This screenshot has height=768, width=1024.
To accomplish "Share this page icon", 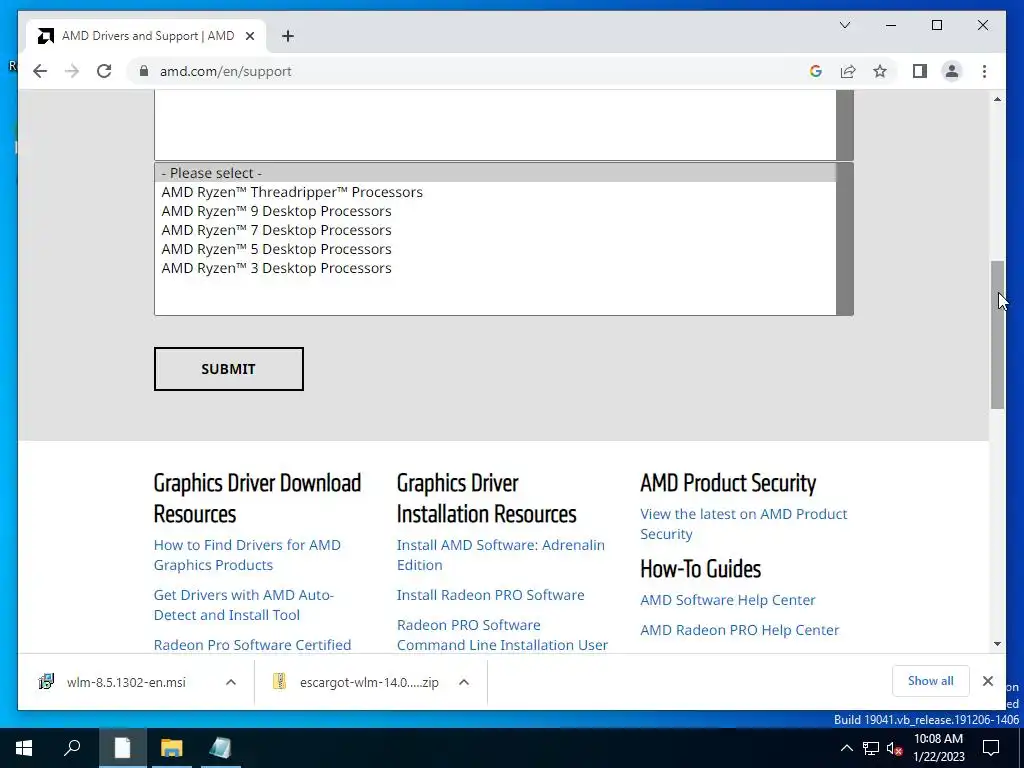I will pyautogui.click(x=848, y=71).
